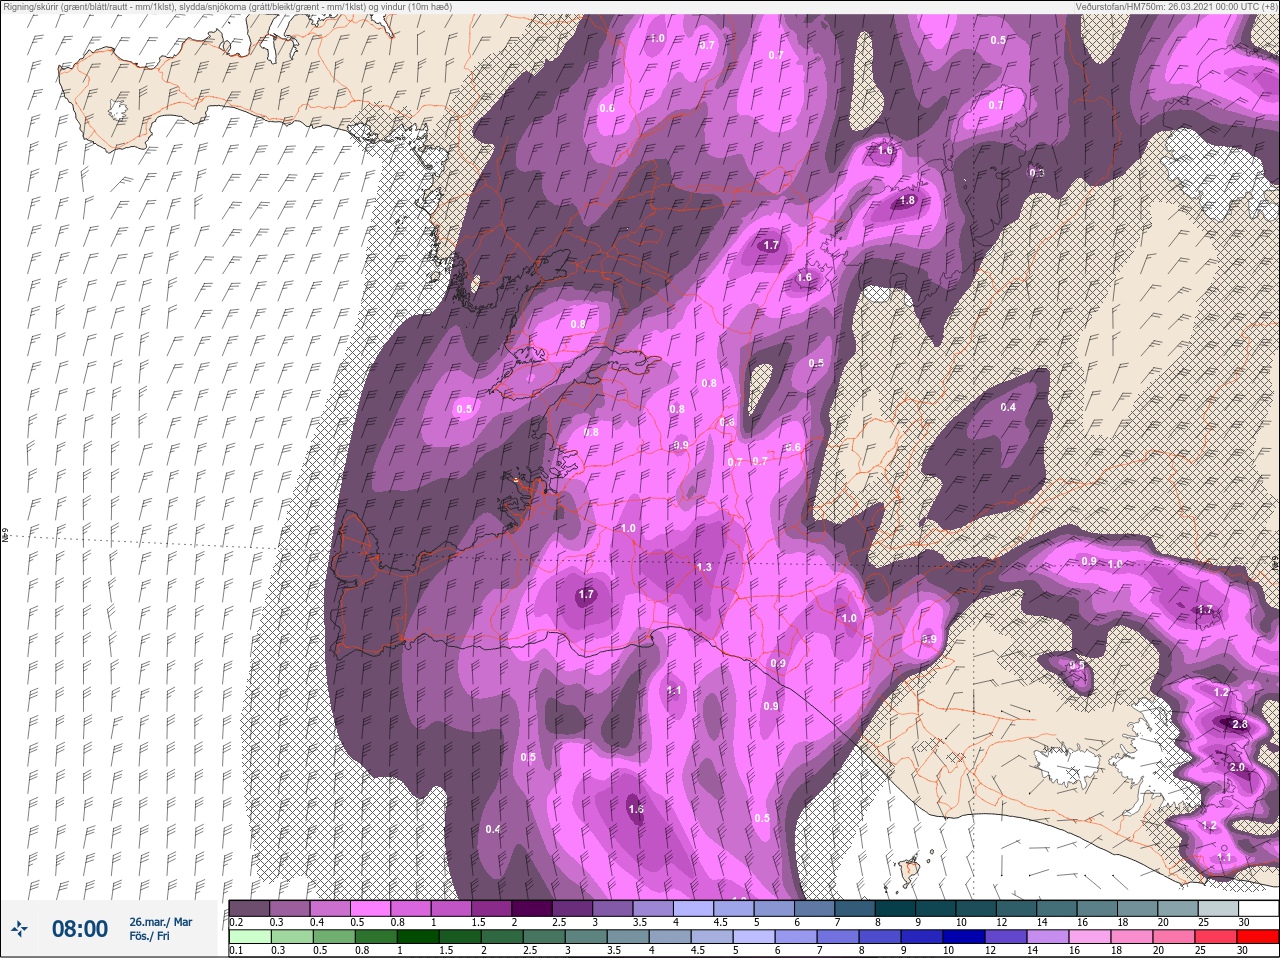
Task: Click the date label '26.mar./ Mar'
Action: point(160,922)
